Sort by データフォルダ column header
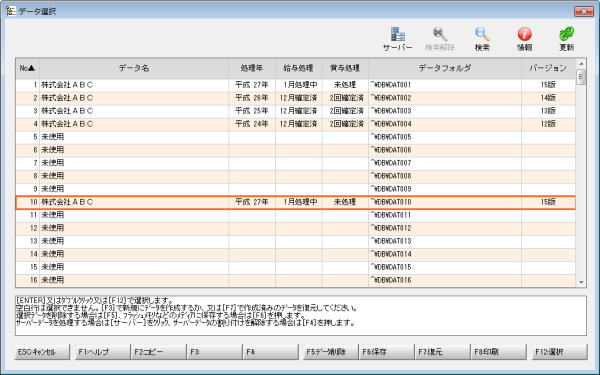Image resolution: width=600 pixels, height=375 pixels. pyautogui.click(x=445, y=68)
